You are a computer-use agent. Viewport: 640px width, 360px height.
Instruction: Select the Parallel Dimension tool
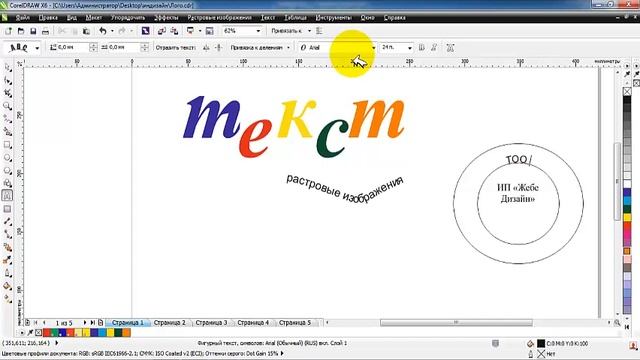7,221
